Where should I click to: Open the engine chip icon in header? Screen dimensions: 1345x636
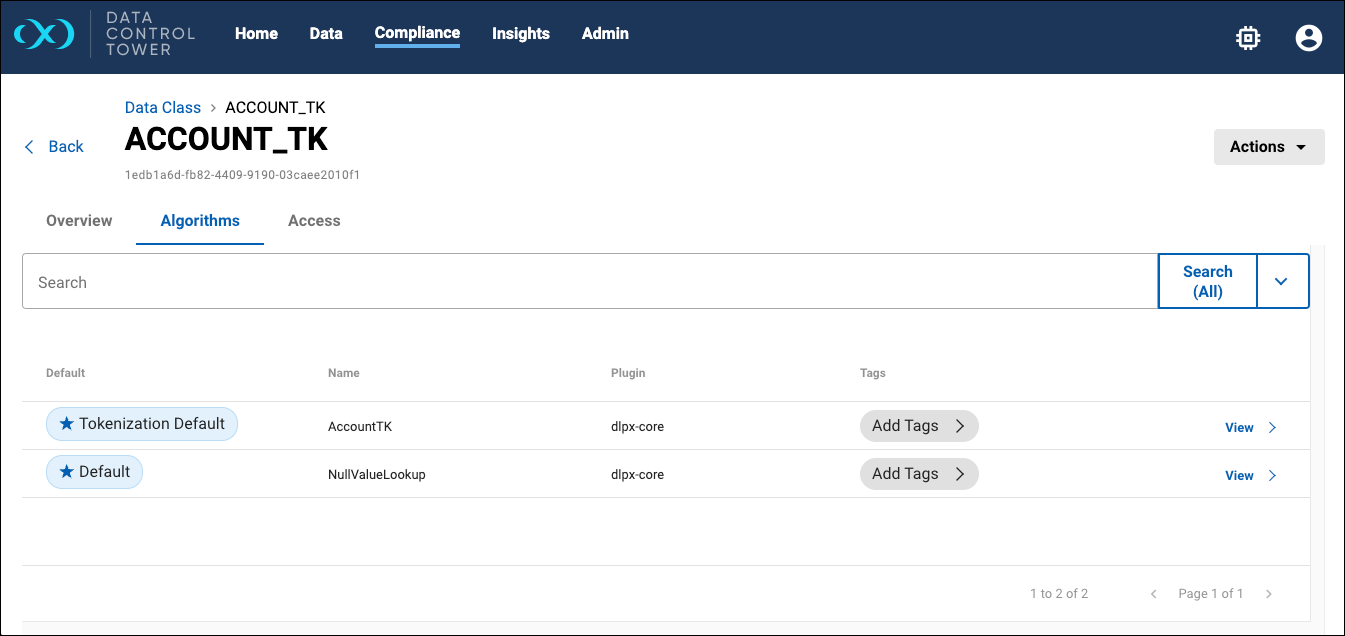point(1247,38)
